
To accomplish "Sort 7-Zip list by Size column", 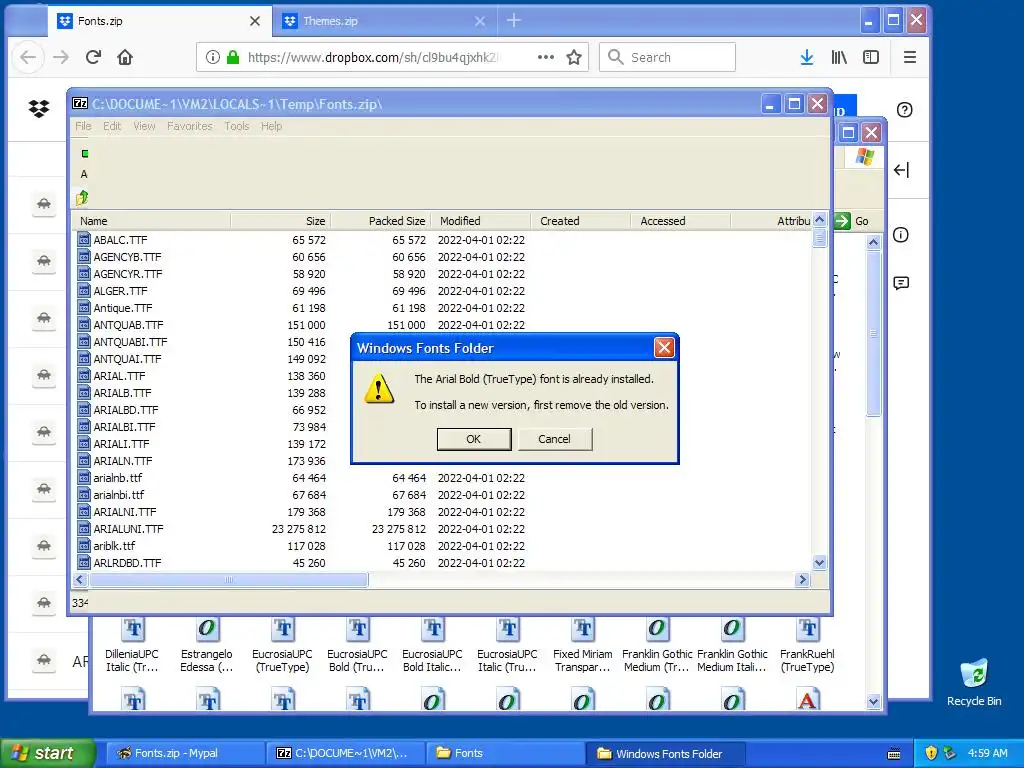I will pos(280,221).
